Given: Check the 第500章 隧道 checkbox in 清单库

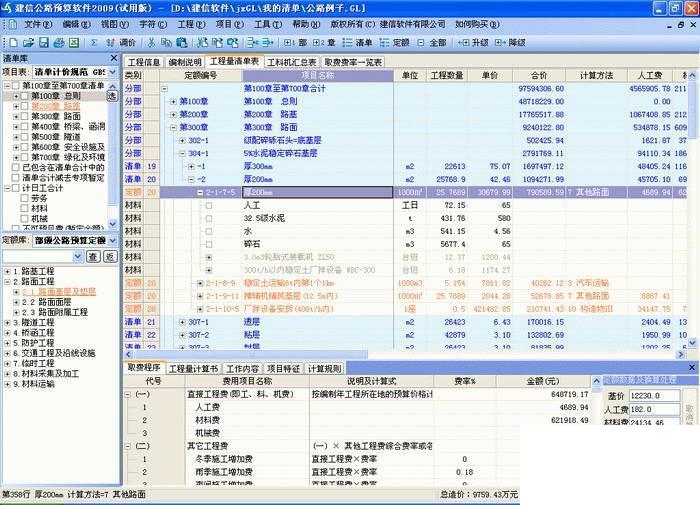Looking at the screenshot, I should click(x=25, y=137).
